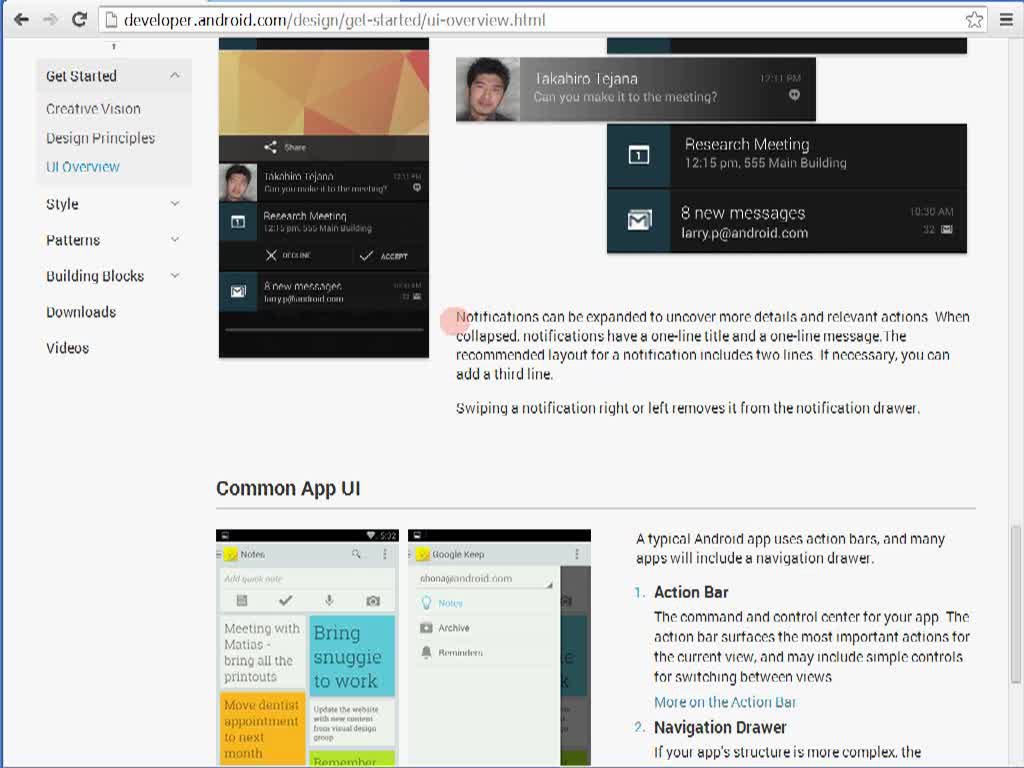Screen dimensions: 1024x768
Task: Click the Archive icon in Keep drawer
Action: click(x=426, y=628)
